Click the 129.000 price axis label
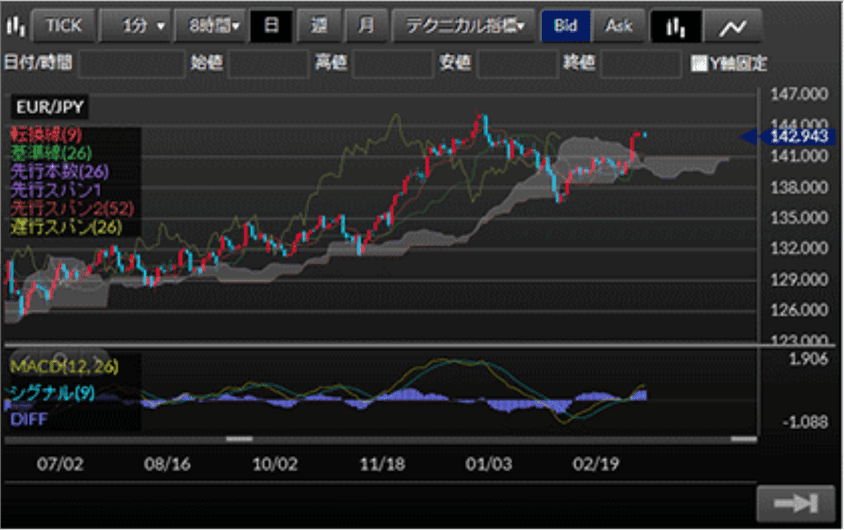The height and width of the screenshot is (530, 844). 799,279
